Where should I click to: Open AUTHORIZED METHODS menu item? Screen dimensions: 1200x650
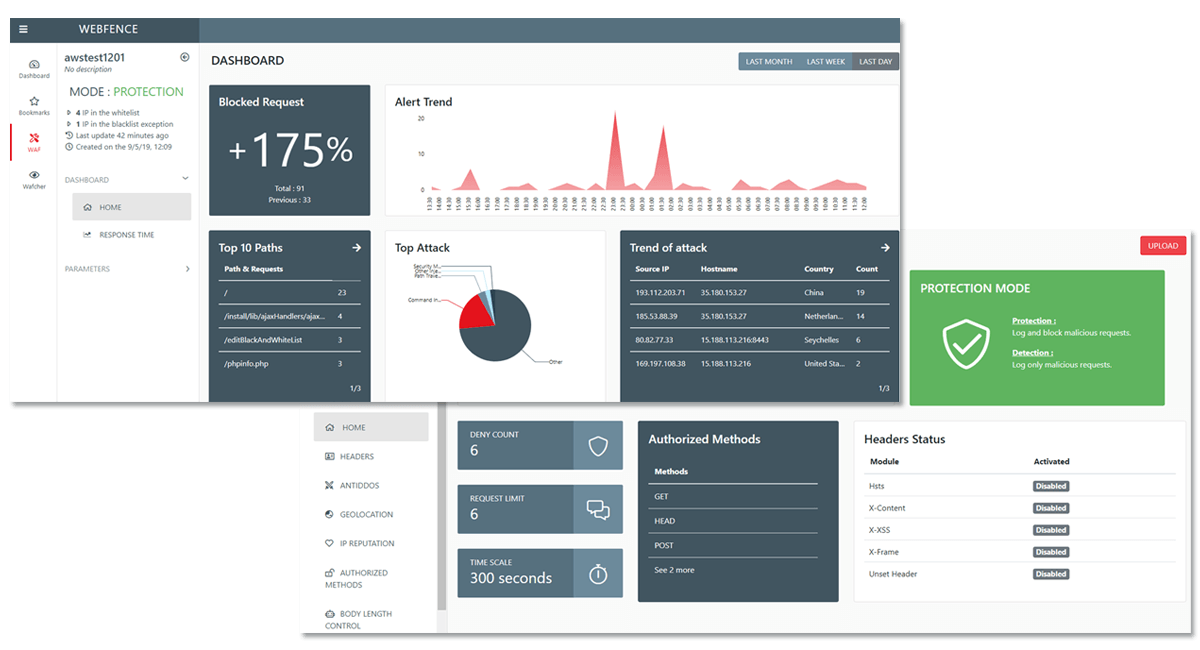click(357, 578)
